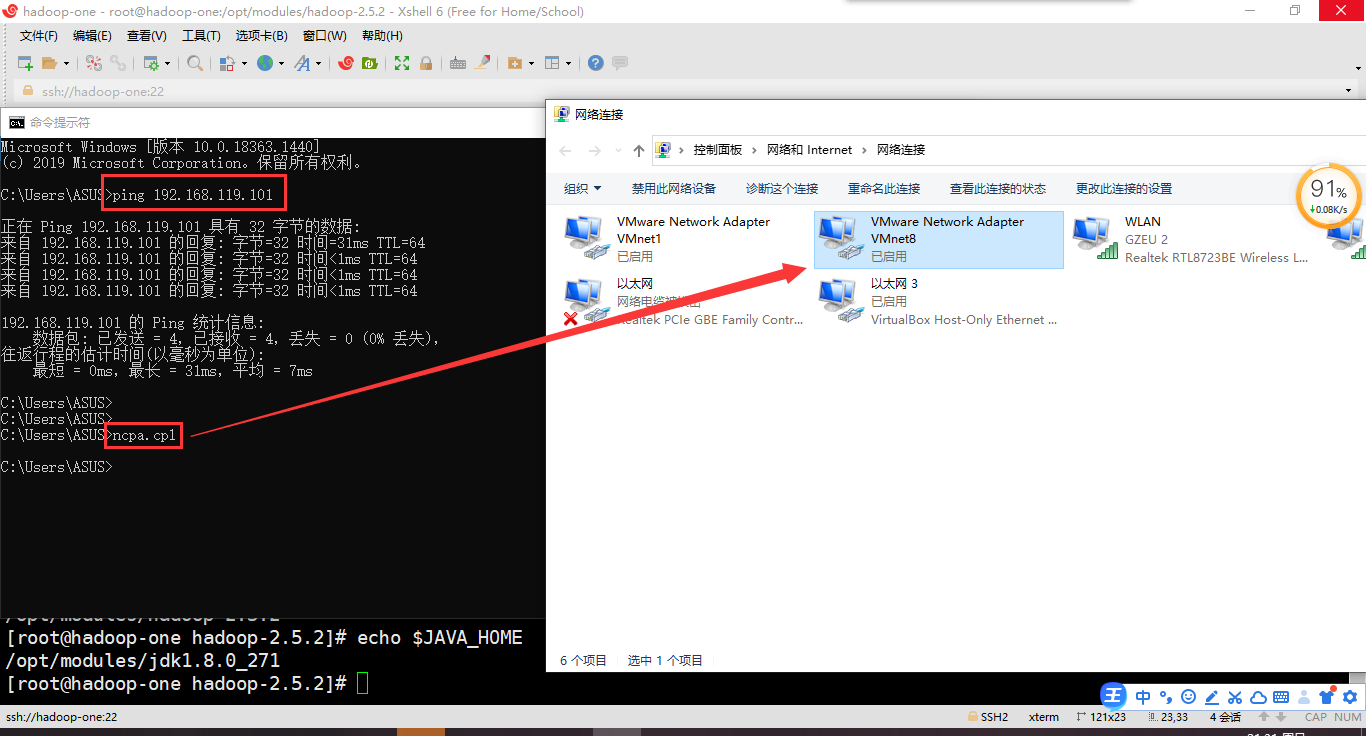The width and height of the screenshot is (1366, 736).
Task: Click the 91% network speed widget
Action: (1328, 196)
